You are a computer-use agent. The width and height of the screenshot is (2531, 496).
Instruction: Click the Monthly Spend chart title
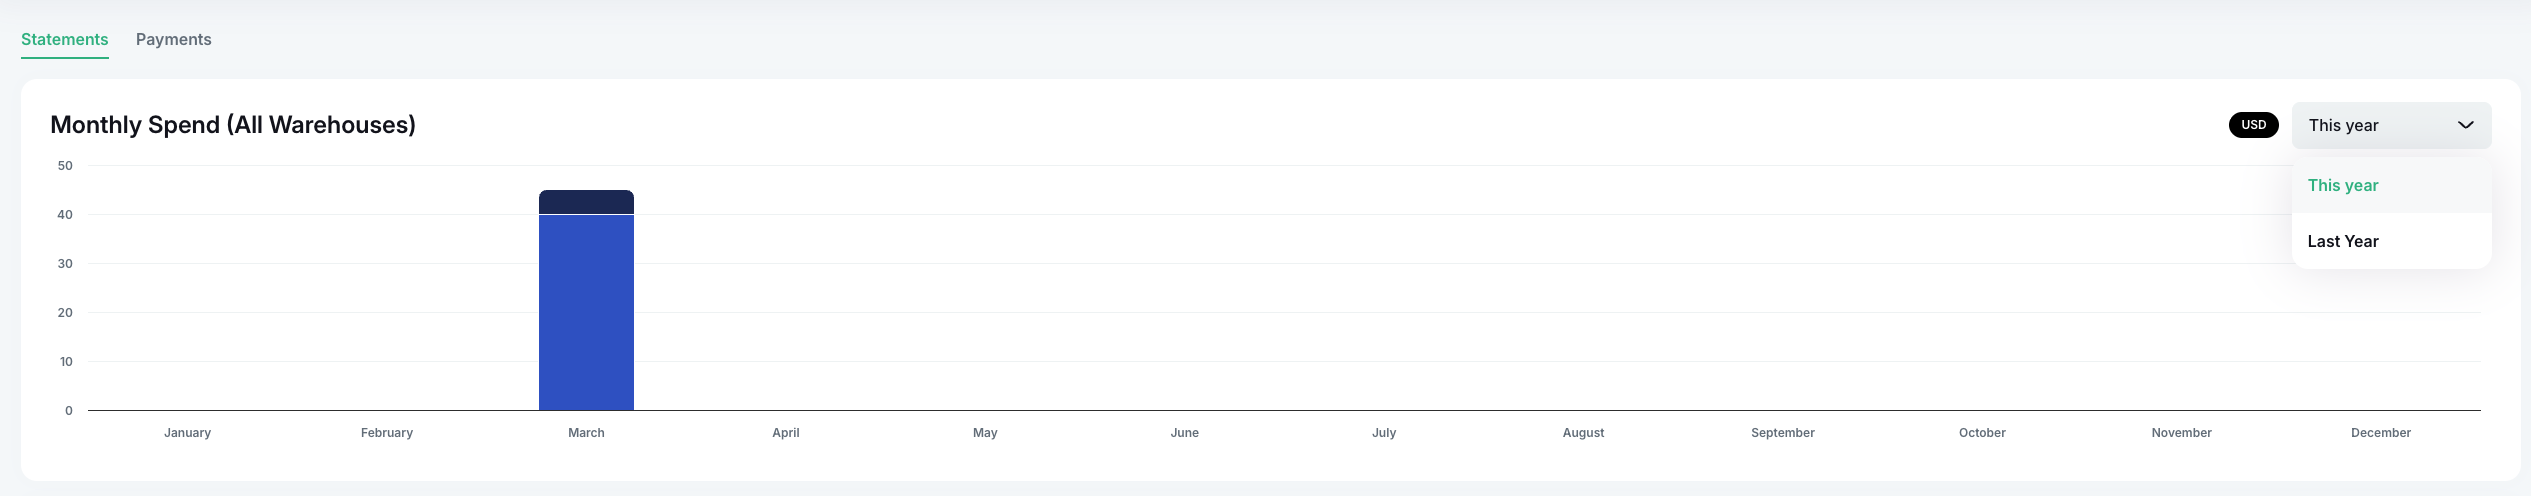pos(233,125)
